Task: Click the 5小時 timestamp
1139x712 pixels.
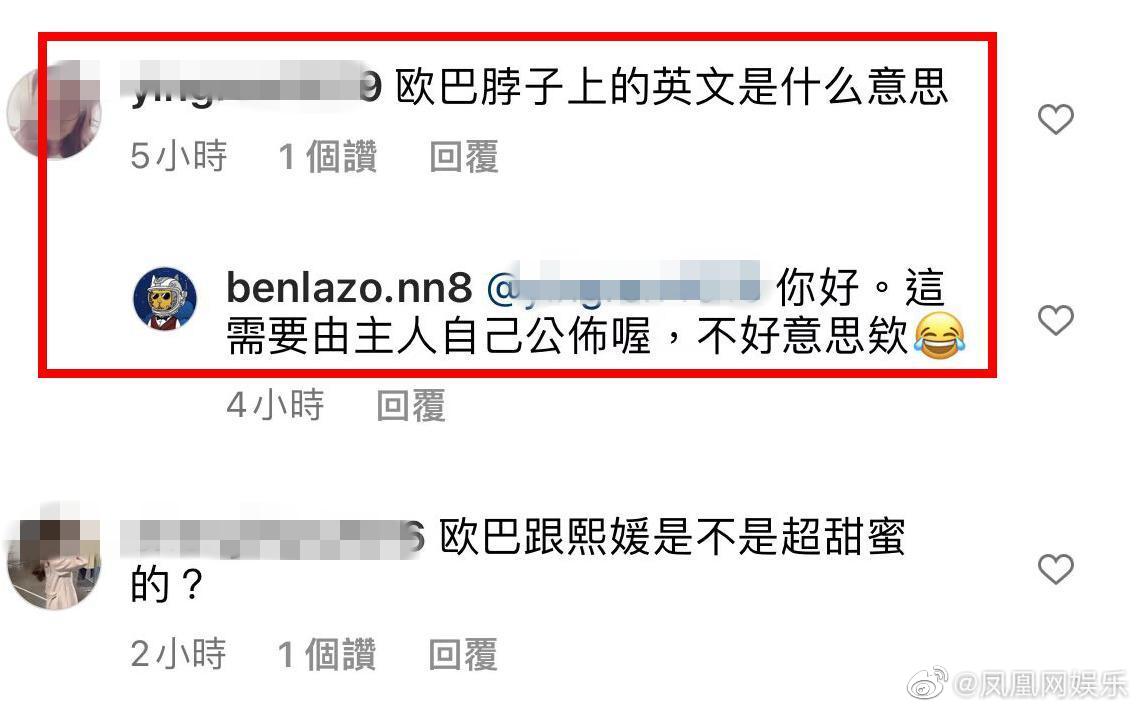Action: [179, 157]
